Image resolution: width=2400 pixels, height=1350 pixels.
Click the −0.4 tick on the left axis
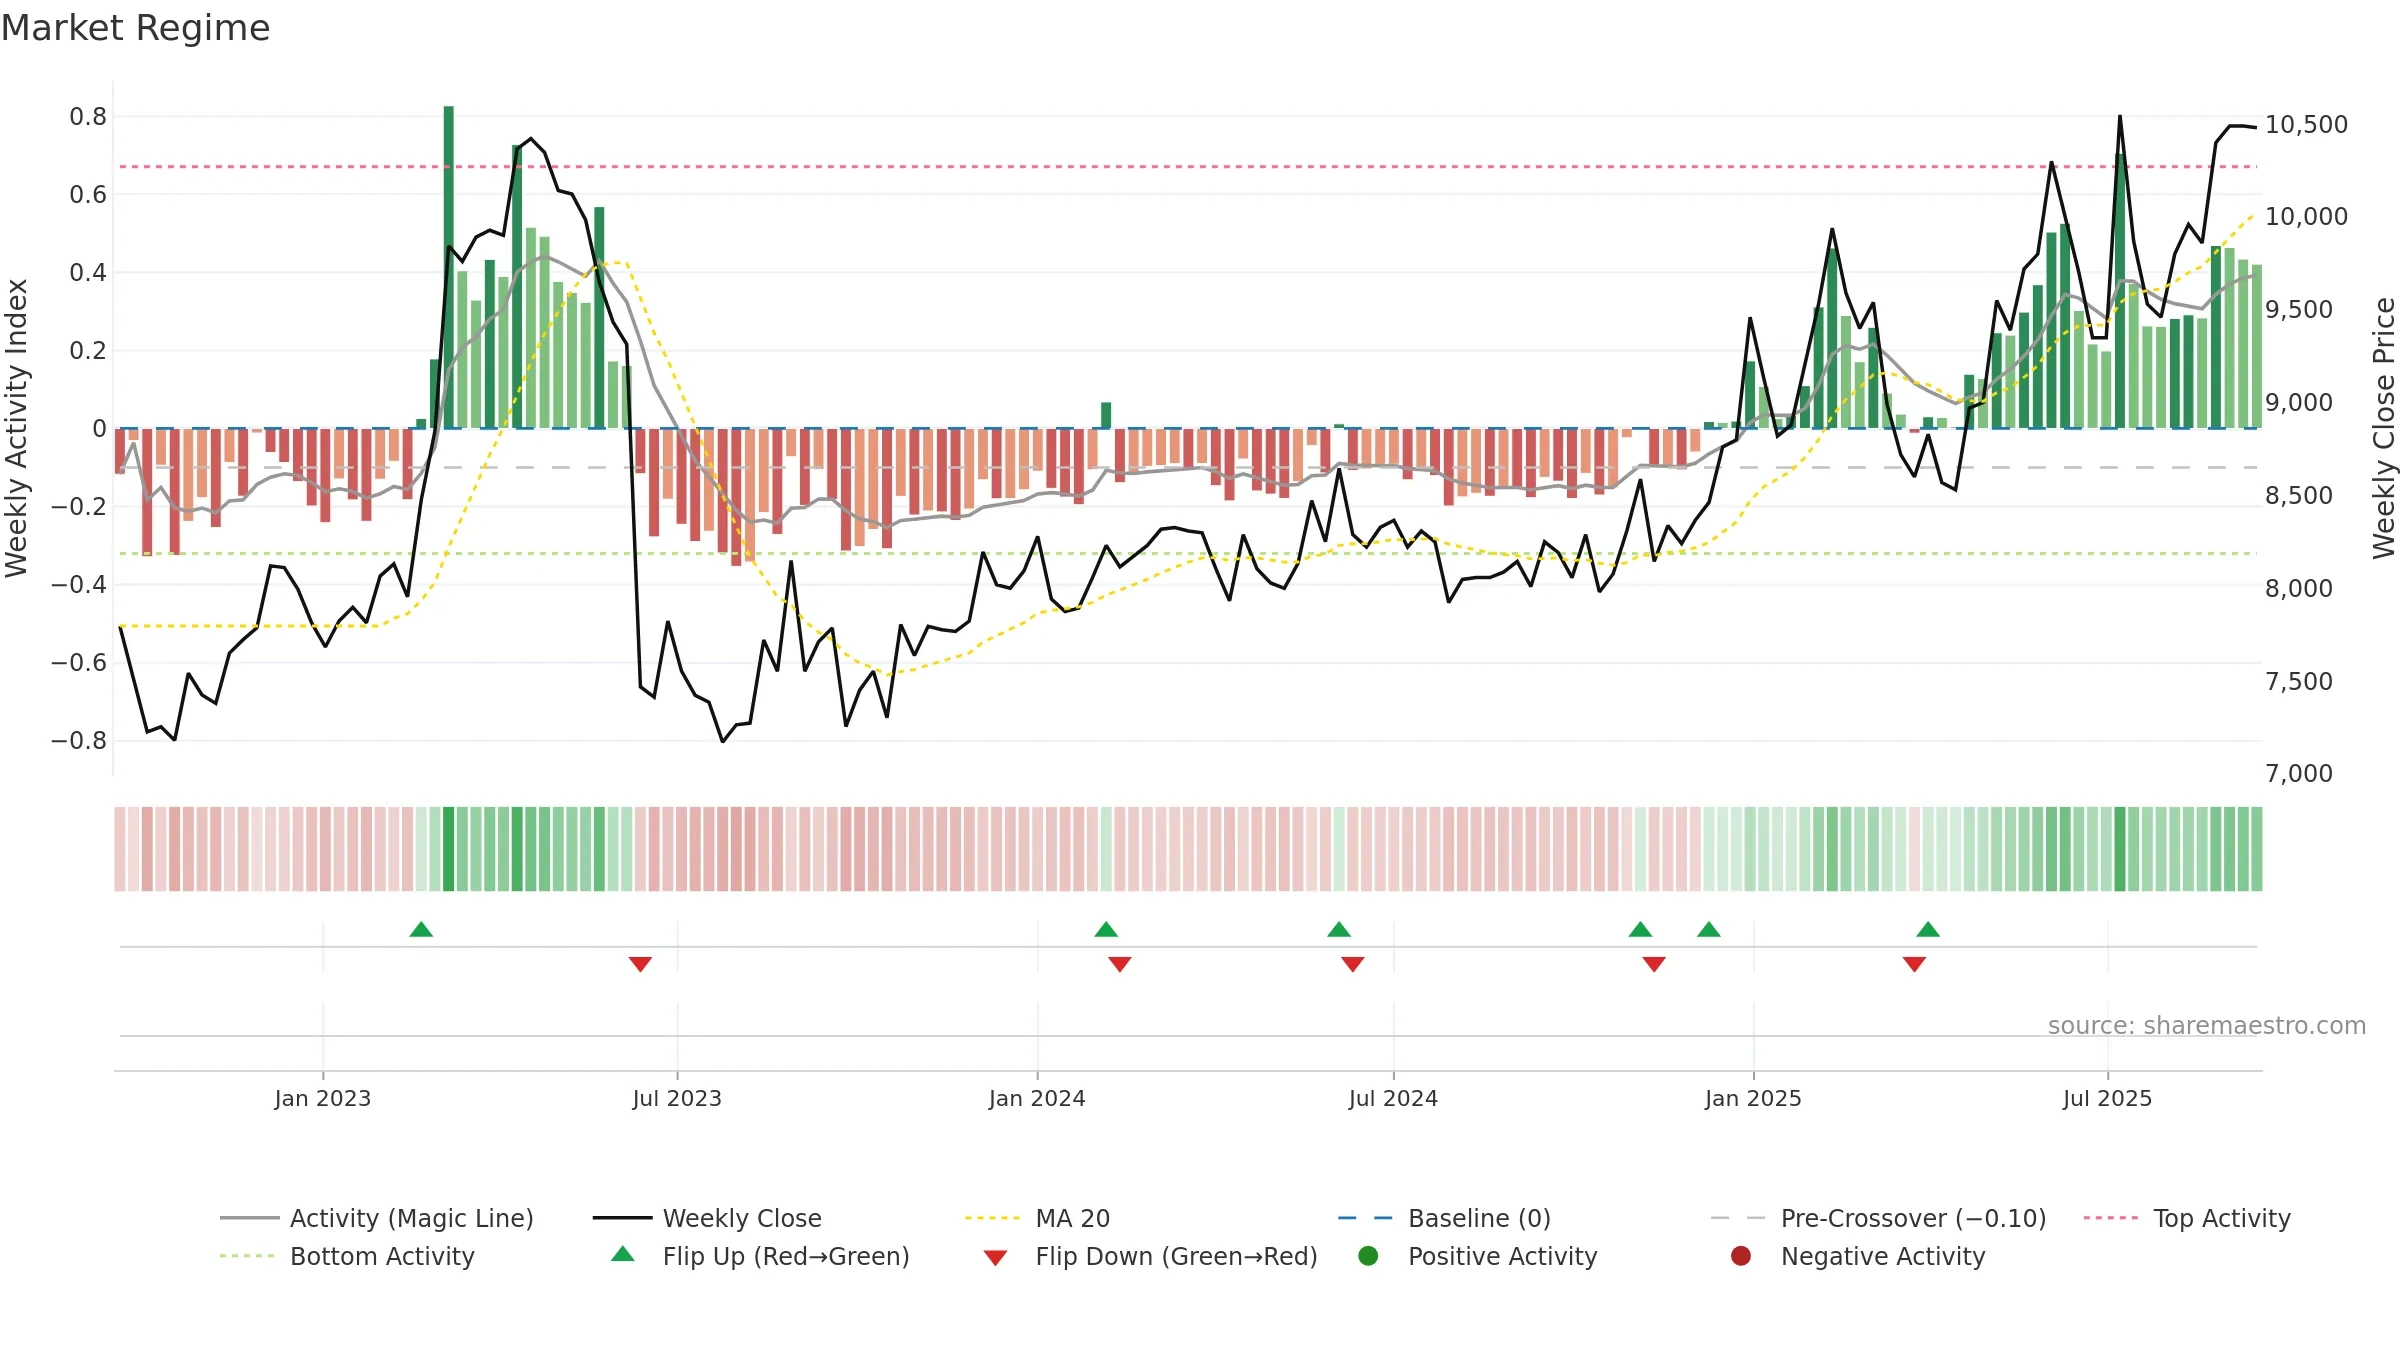pyautogui.click(x=79, y=584)
